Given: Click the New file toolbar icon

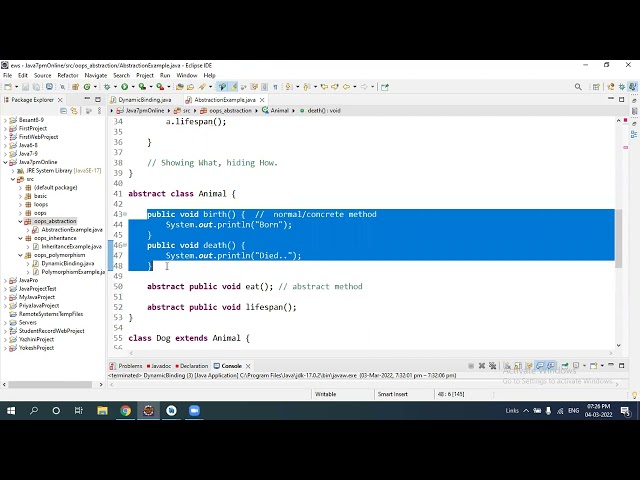Looking at the screenshot, I should (x=8, y=87).
